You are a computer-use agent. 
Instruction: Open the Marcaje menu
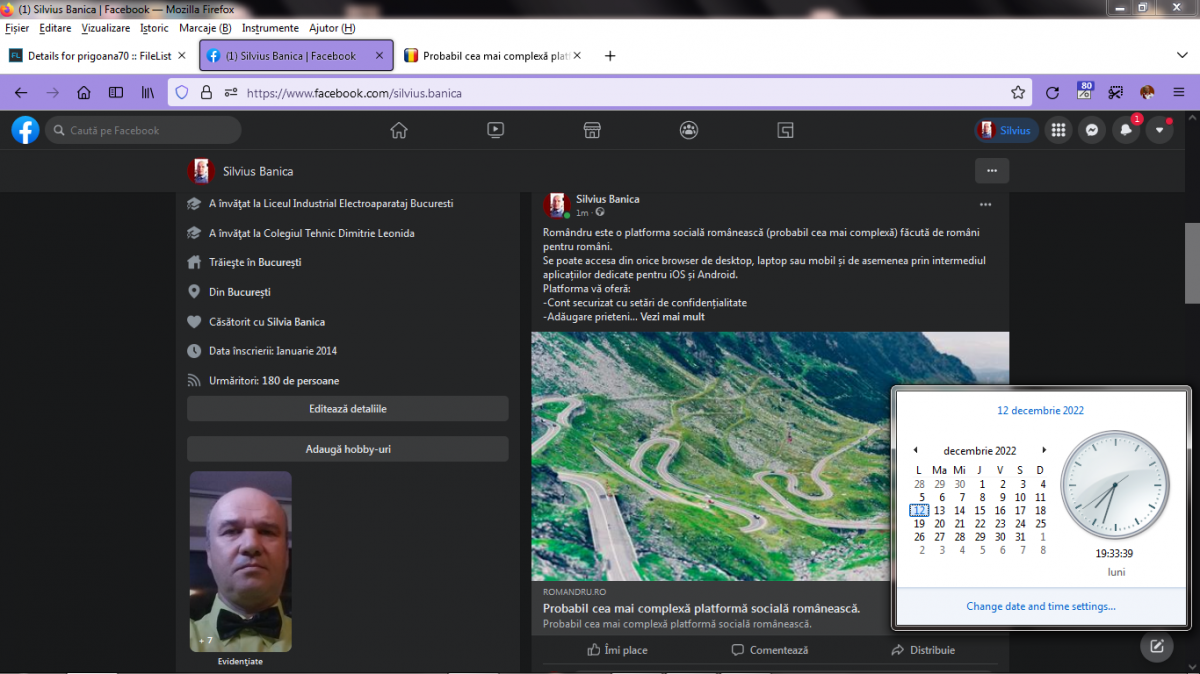204,28
